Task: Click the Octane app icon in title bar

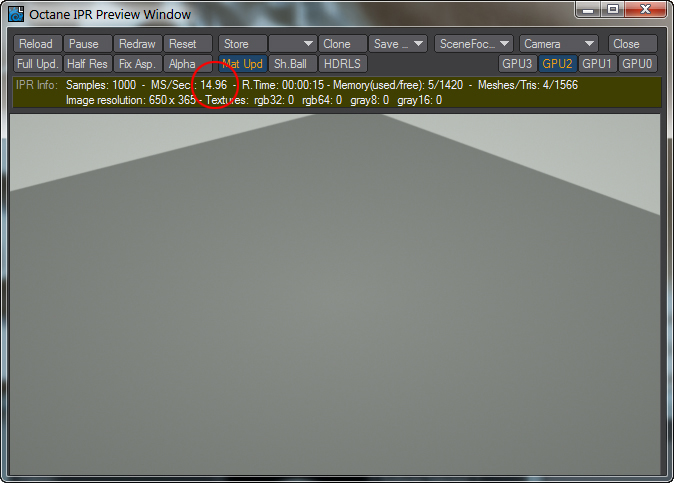Action: coord(16,14)
